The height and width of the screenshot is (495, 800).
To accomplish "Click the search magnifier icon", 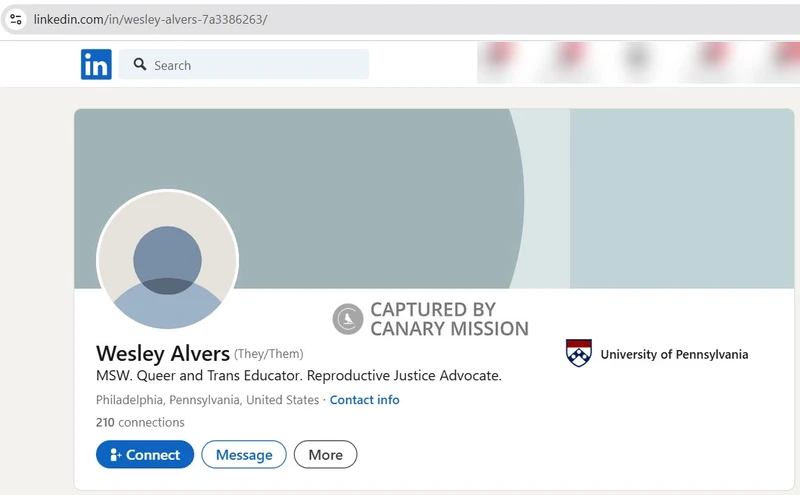I will [x=139, y=64].
